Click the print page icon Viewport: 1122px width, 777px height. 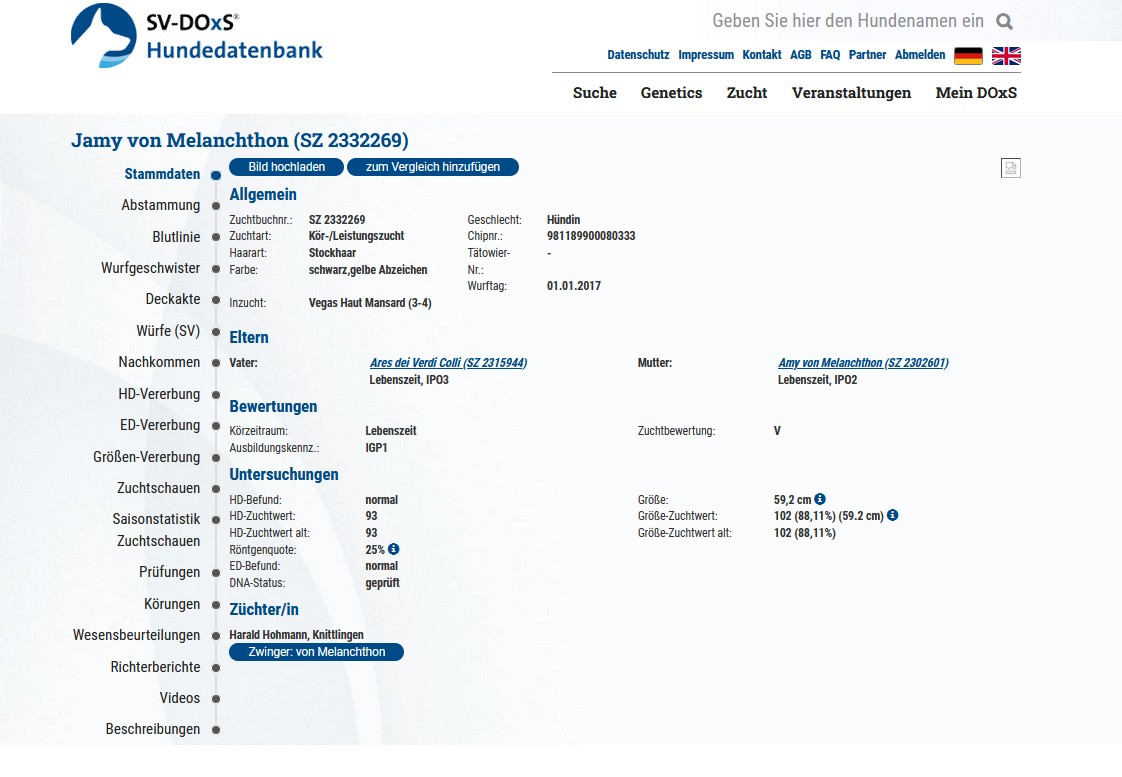1010,168
